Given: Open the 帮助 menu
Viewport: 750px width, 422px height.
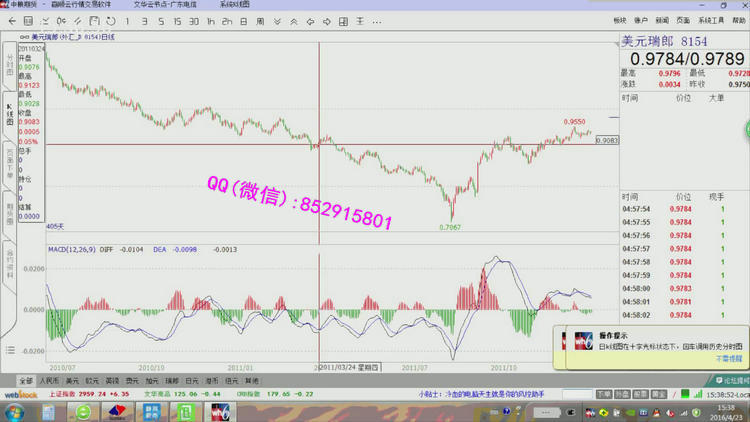Looking at the screenshot, I should click(x=736, y=20).
